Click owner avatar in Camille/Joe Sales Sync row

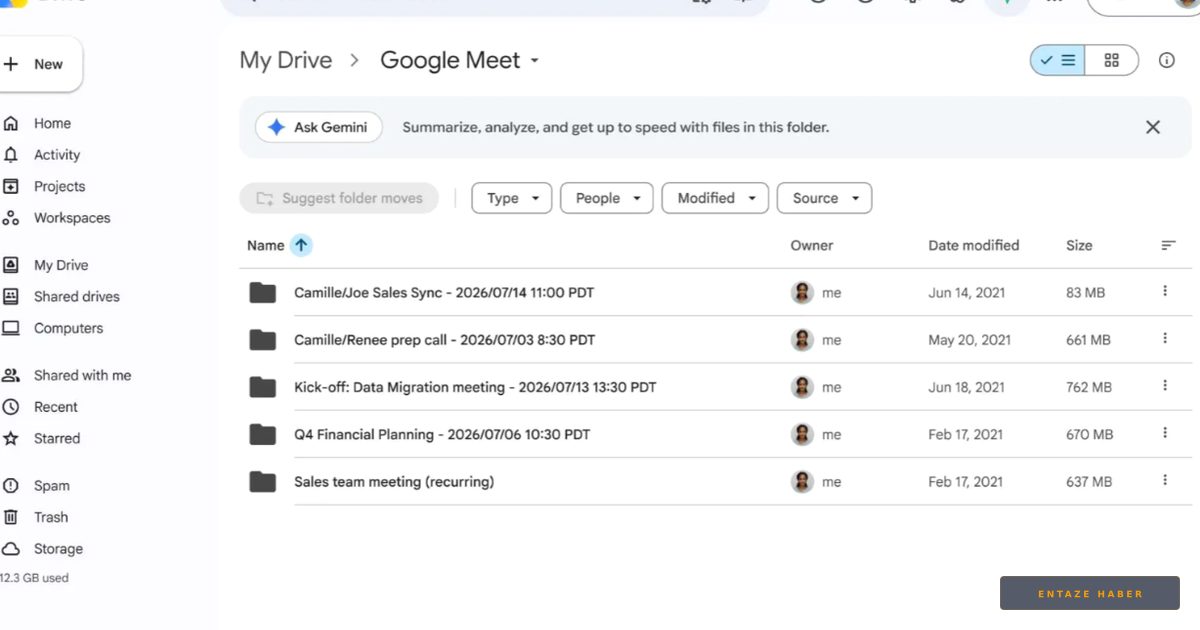pyautogui.click(x=802, y=293)
